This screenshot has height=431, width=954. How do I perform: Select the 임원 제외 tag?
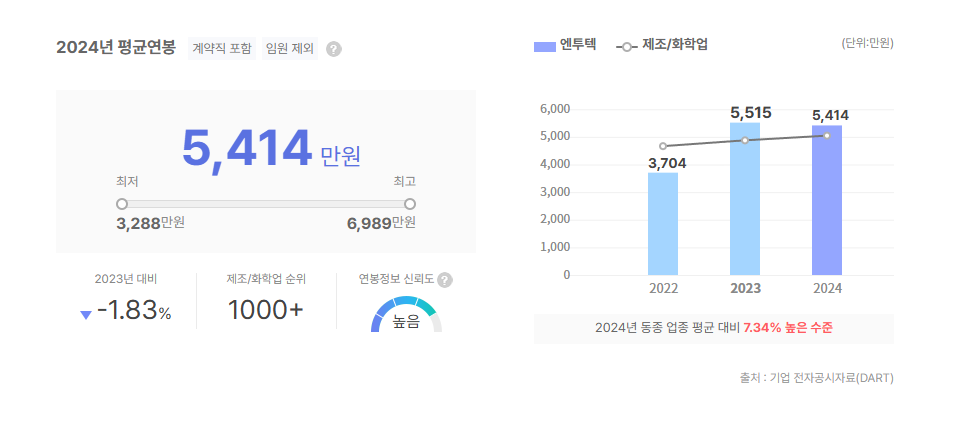pos(289,49)
